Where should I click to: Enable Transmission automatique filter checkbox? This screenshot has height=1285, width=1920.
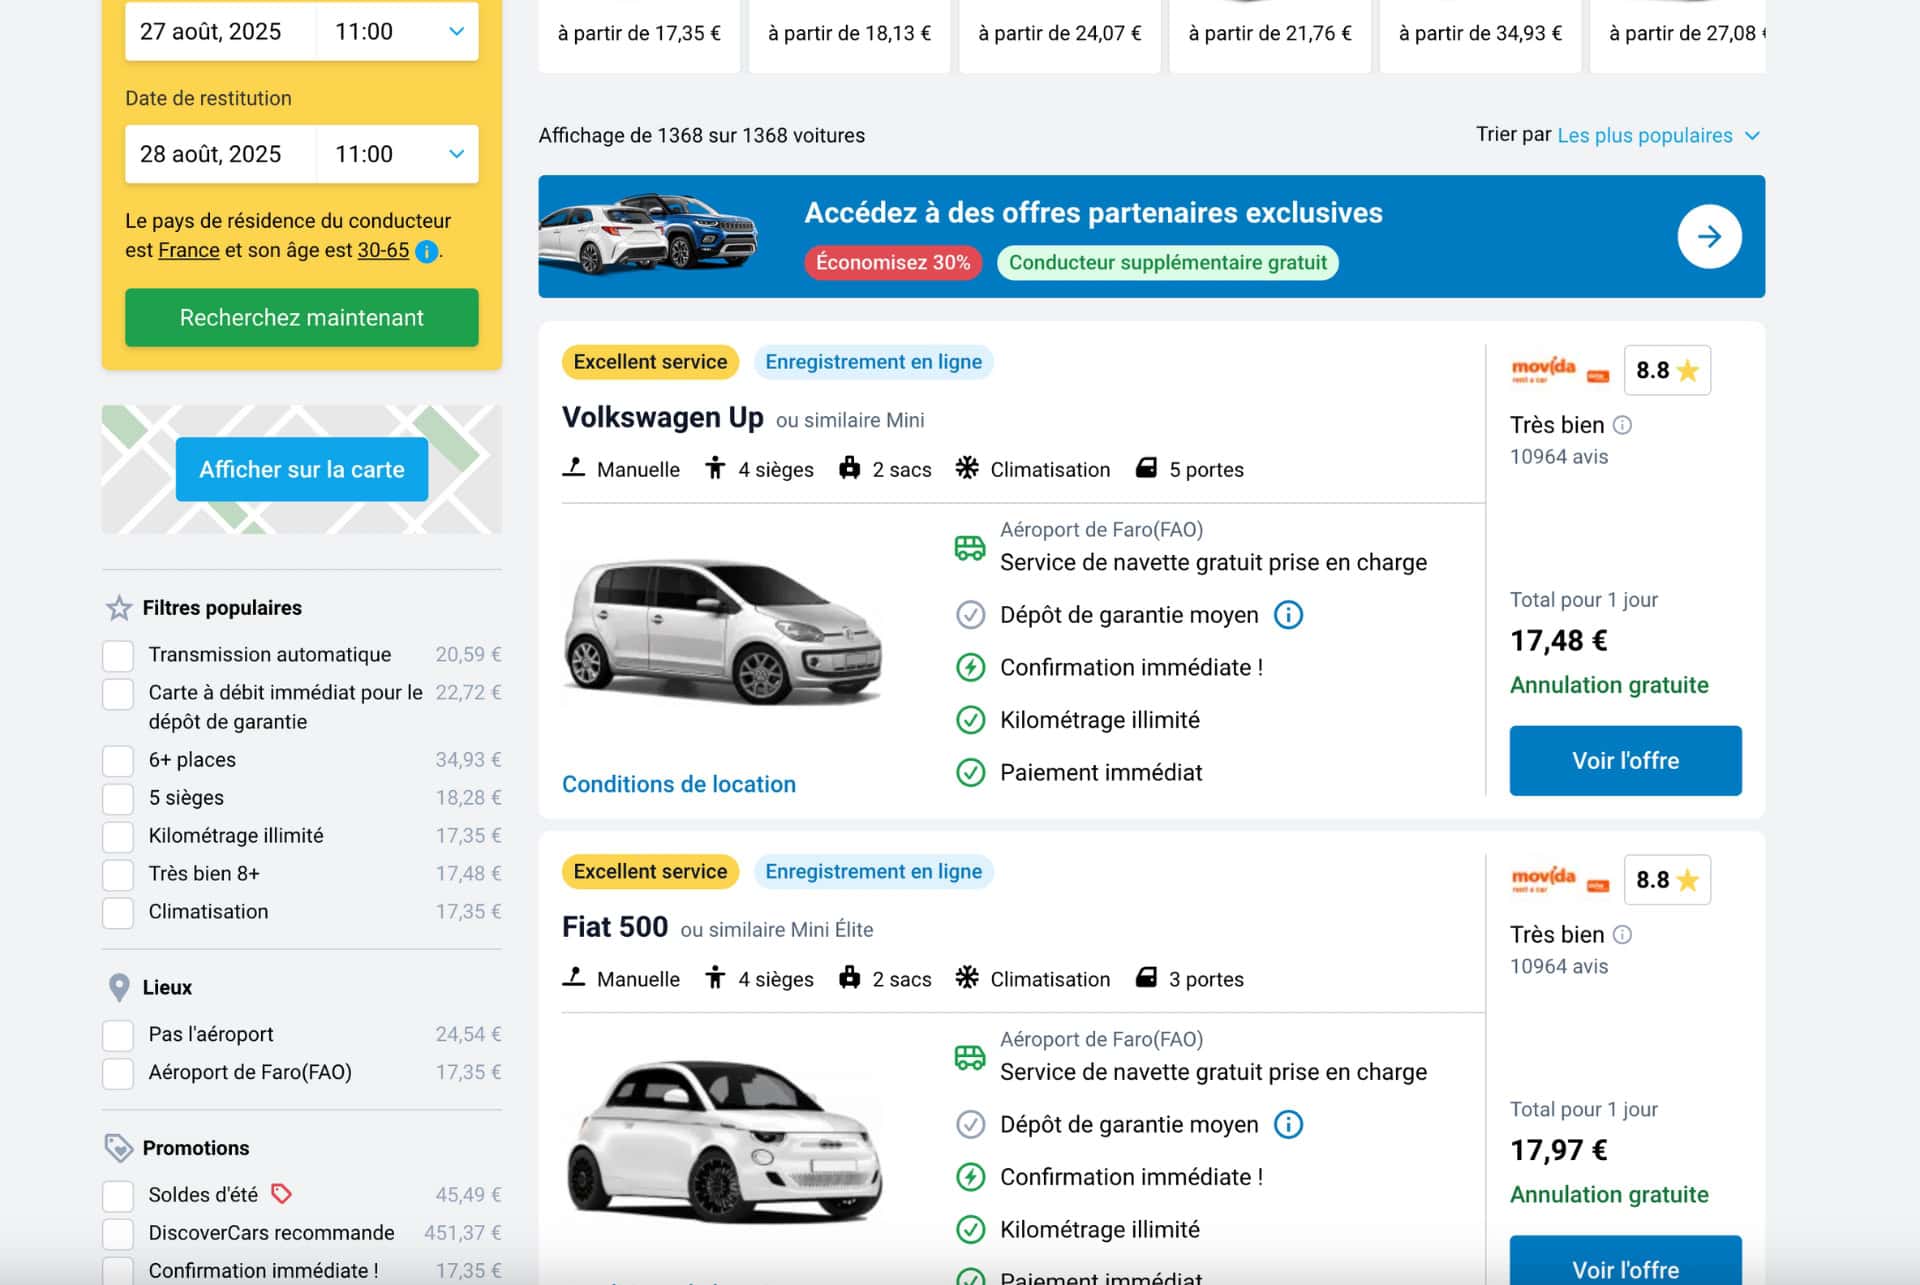click(118, 656)
